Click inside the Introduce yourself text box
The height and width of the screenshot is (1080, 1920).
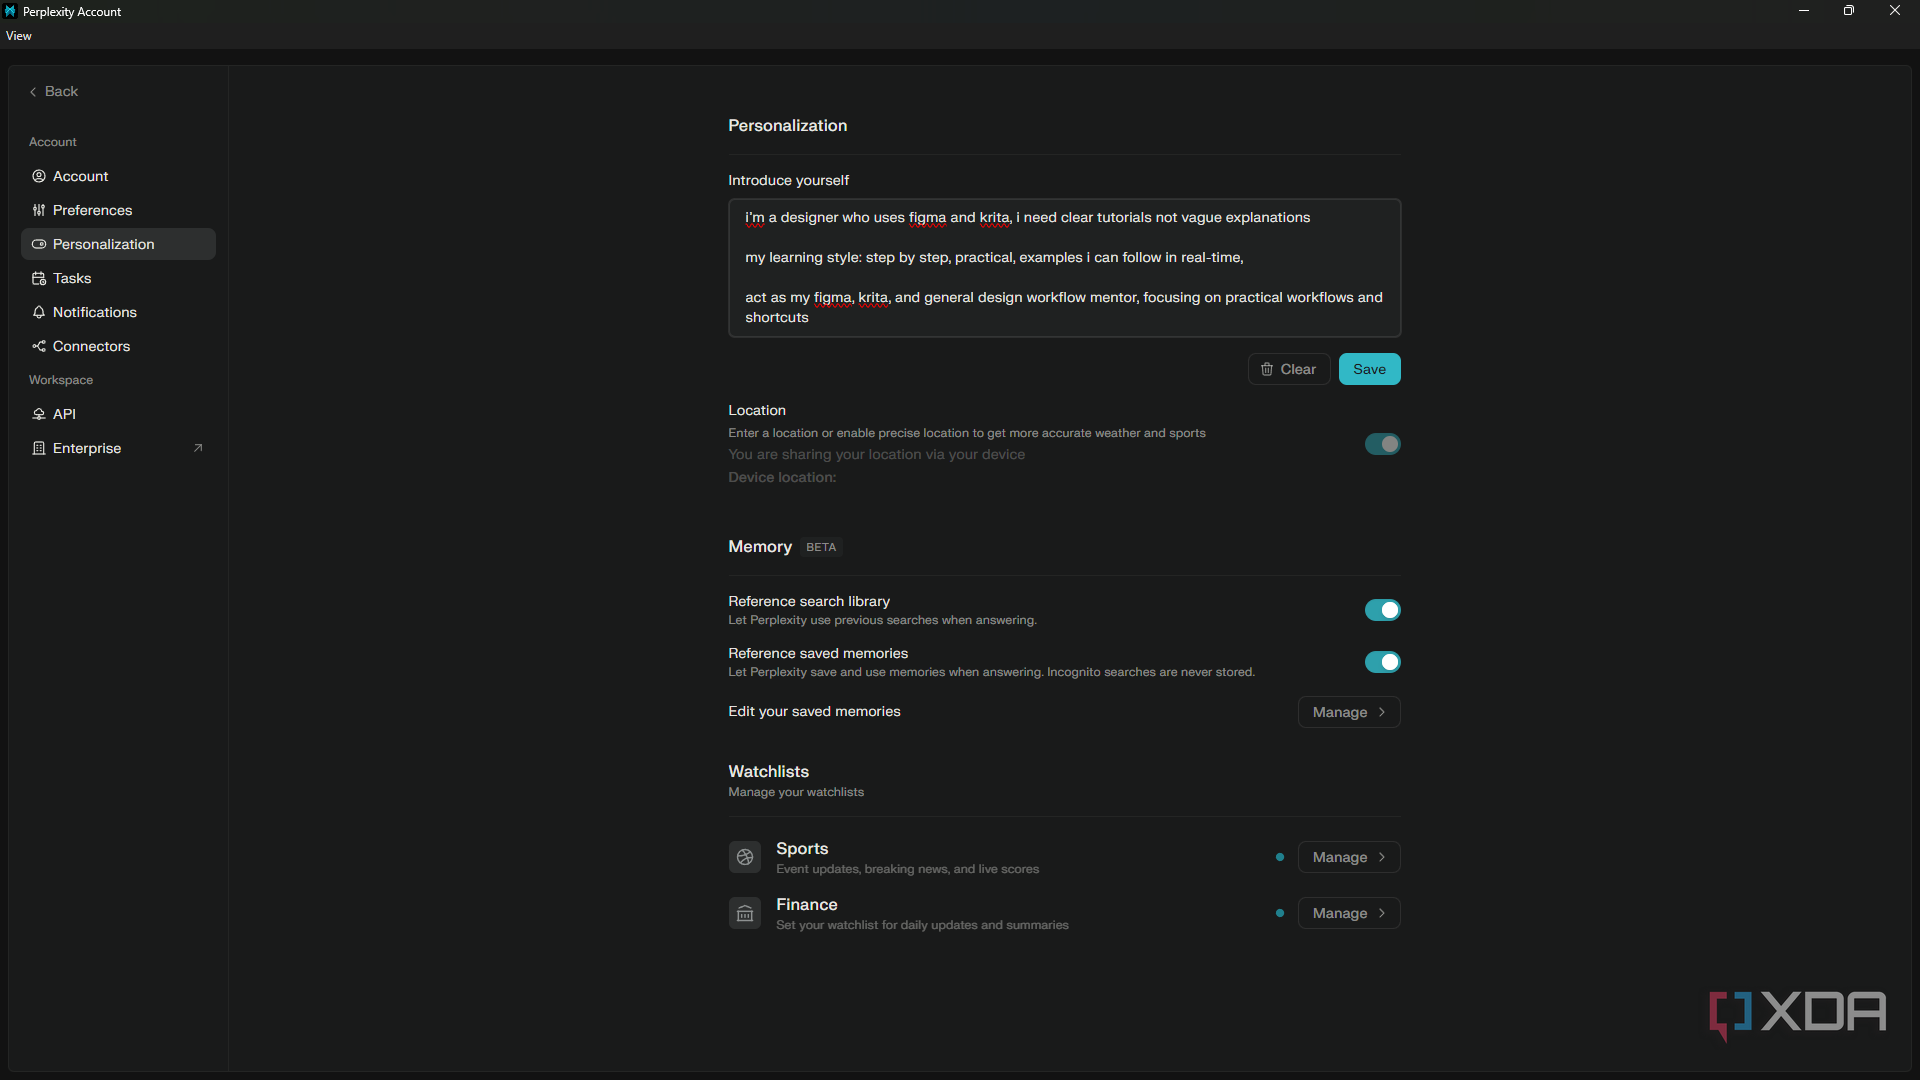coord(1064,268)
